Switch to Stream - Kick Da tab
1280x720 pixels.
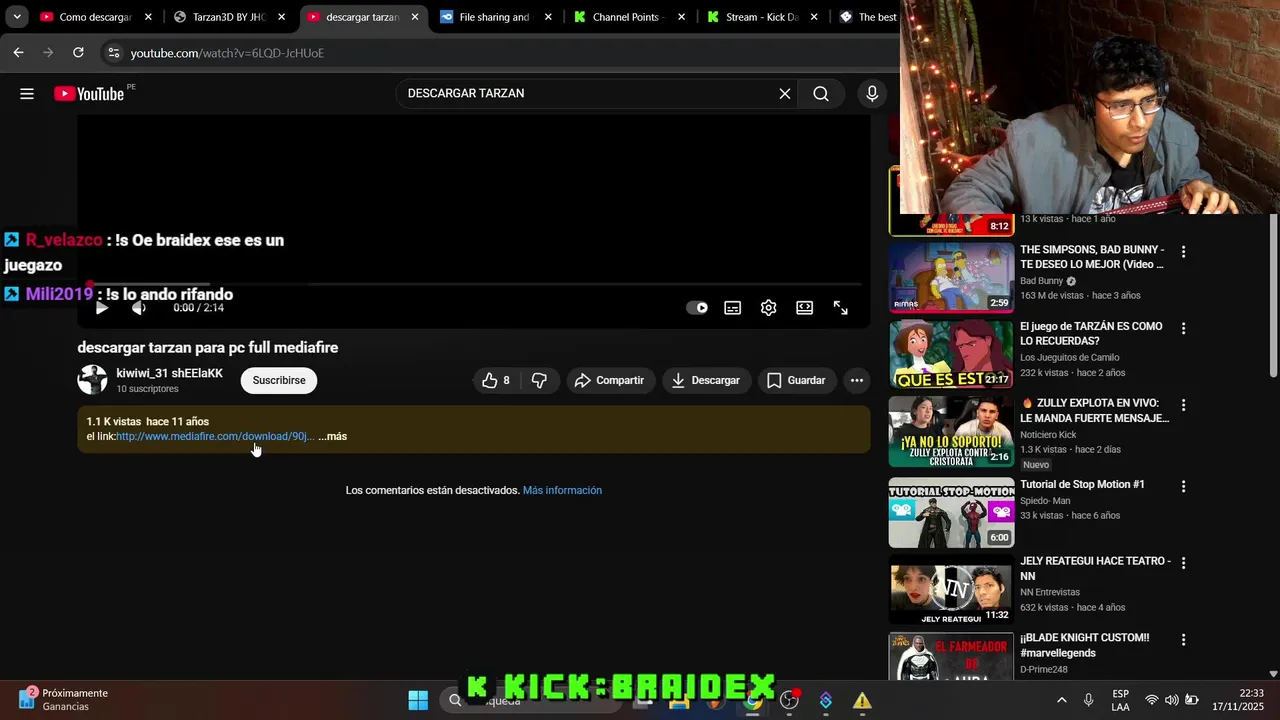(x=762, y=17)
